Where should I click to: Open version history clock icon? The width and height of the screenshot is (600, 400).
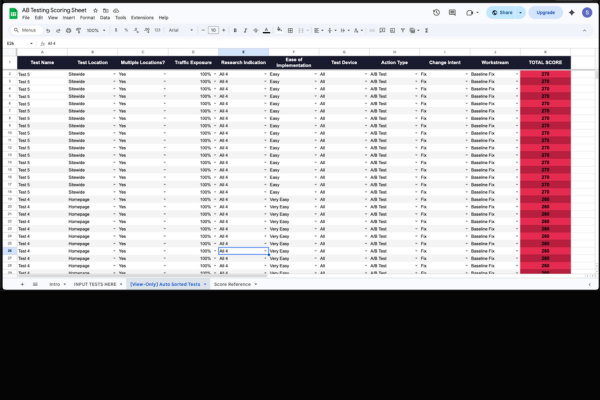coord(436,13)
